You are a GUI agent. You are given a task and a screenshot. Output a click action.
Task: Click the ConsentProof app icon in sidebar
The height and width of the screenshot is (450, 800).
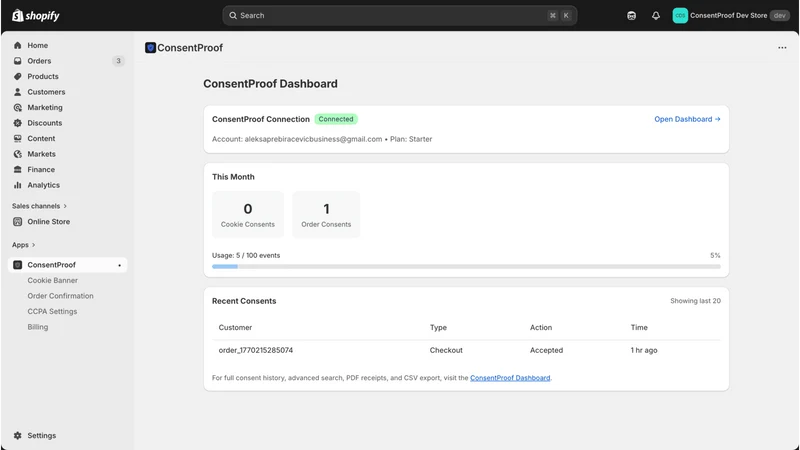click(17, 265)
